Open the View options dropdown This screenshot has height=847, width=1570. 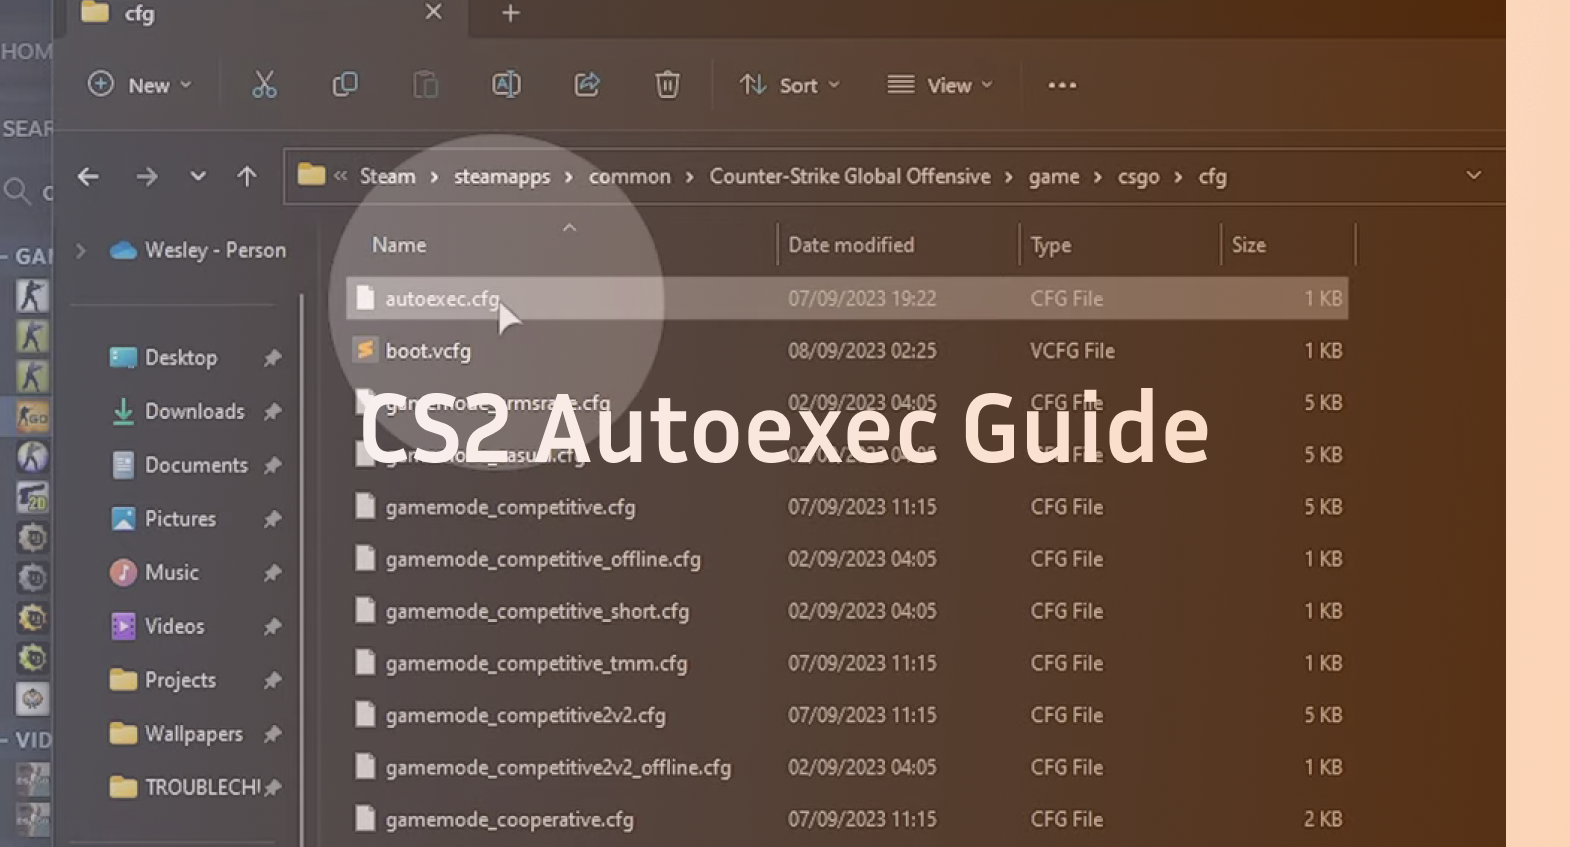tap(940, 85)
